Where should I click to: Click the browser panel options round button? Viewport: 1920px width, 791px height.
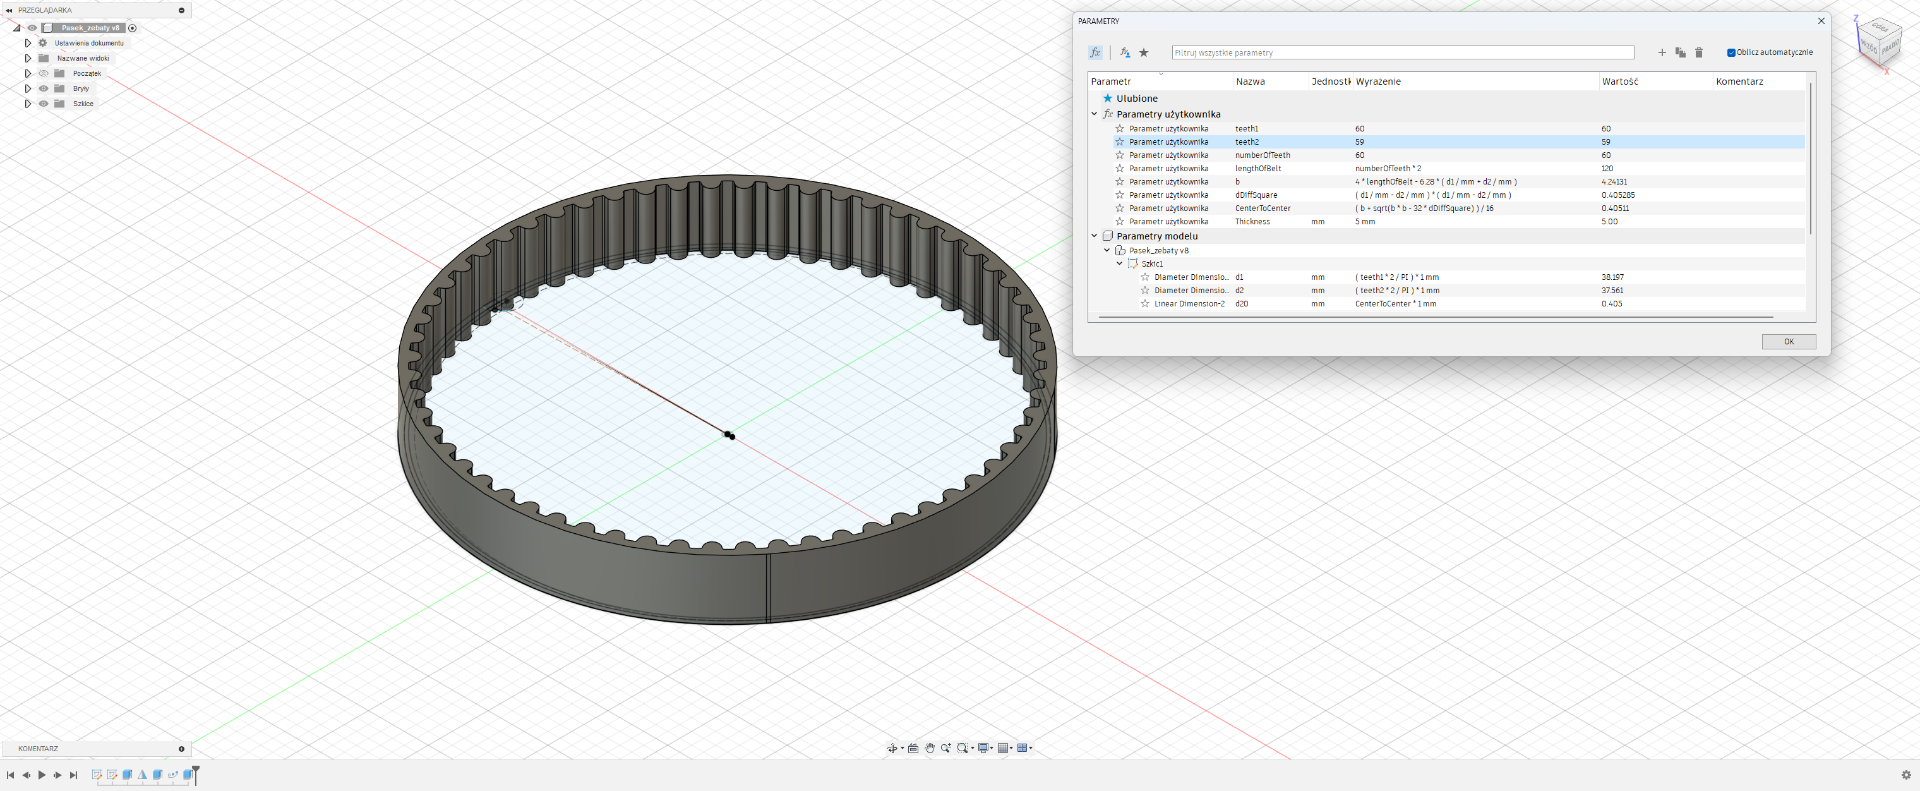(181, 10)
